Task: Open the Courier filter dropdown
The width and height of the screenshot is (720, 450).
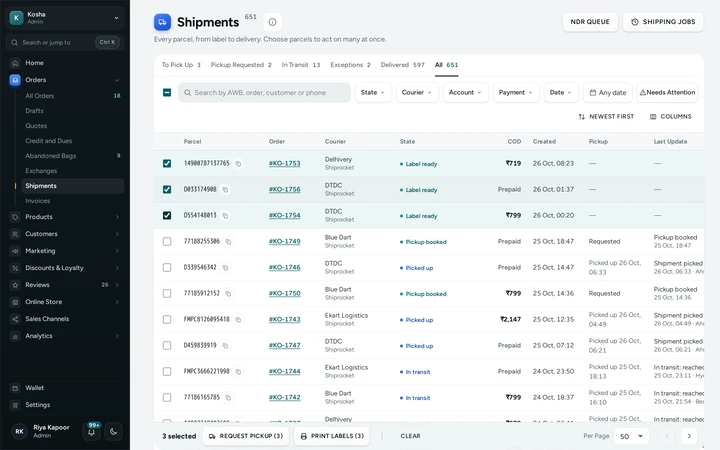Action: click(x=417, y=93)
